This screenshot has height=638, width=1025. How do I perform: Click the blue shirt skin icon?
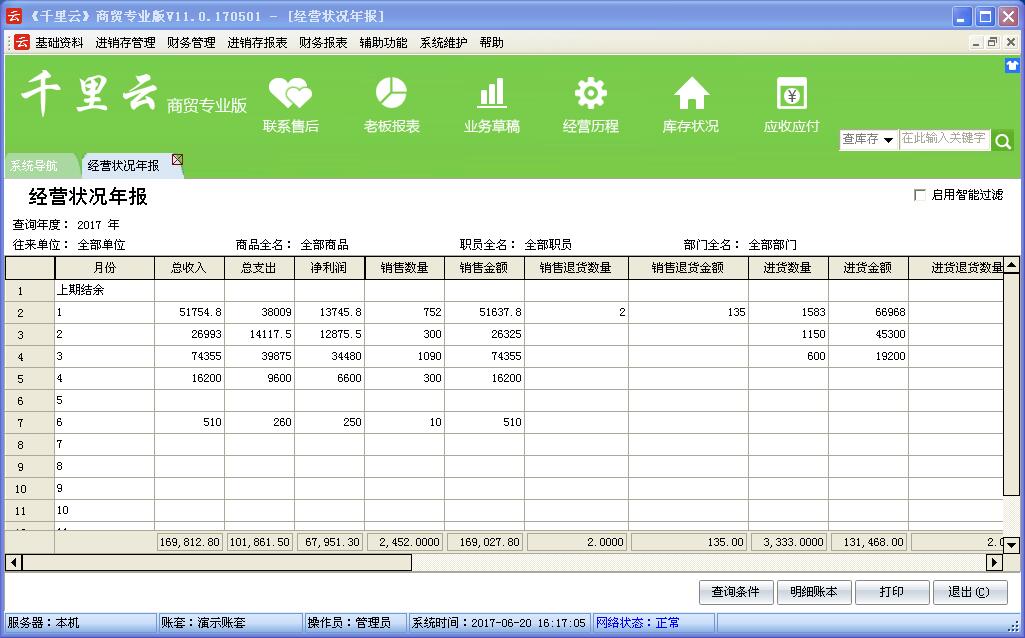tap(1012, 65)
